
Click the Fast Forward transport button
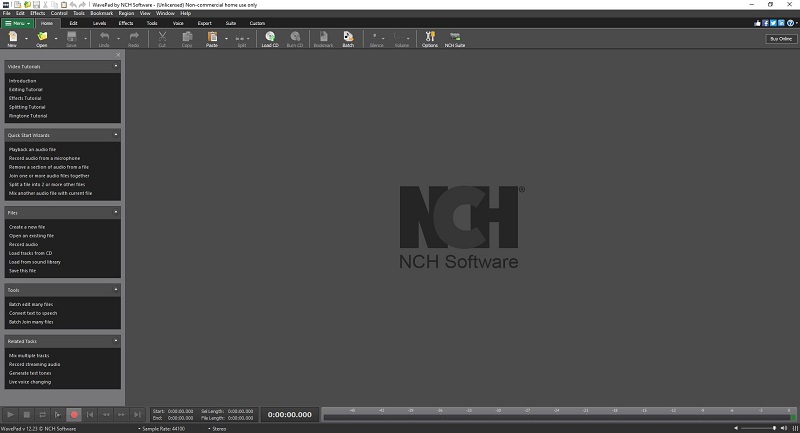[121, 415]
